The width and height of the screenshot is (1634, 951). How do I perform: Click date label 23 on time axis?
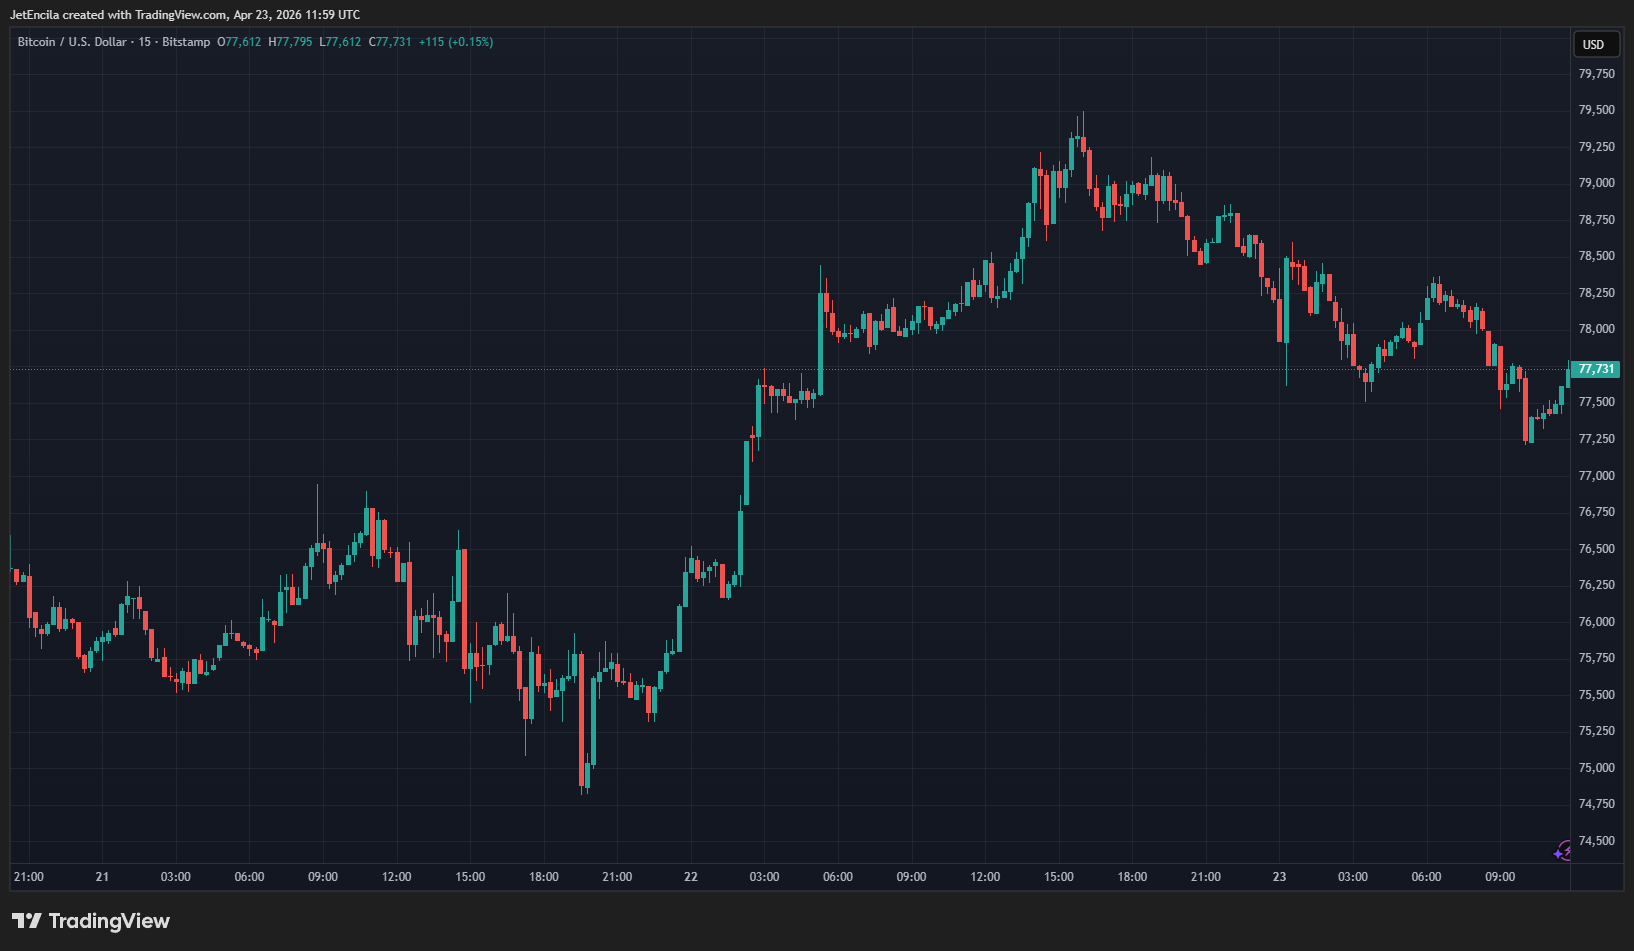point(1279,877)
